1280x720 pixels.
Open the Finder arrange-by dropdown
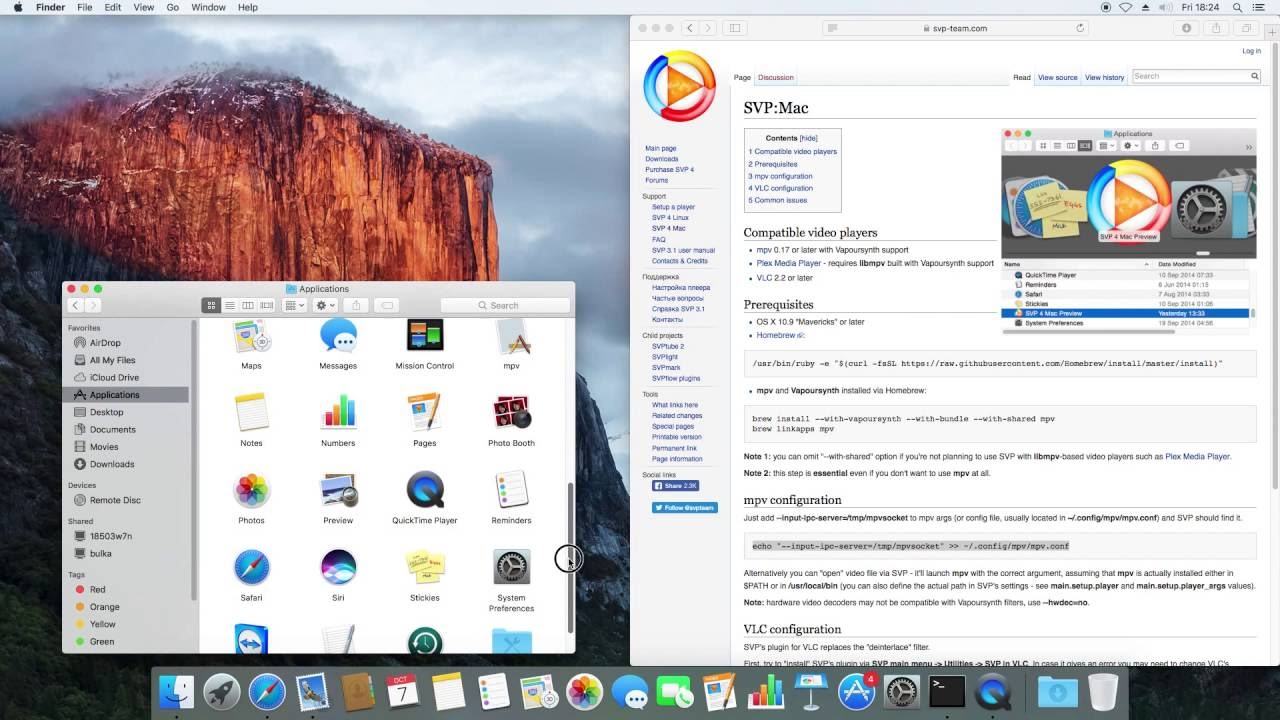(295, 305)
